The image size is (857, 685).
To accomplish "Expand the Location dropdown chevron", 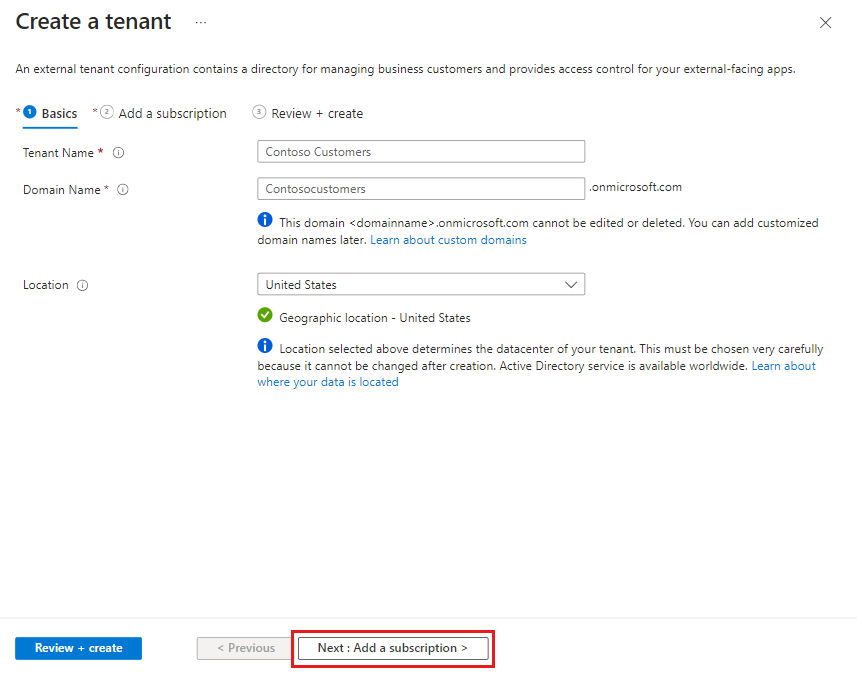I will (x=571, y=285).
